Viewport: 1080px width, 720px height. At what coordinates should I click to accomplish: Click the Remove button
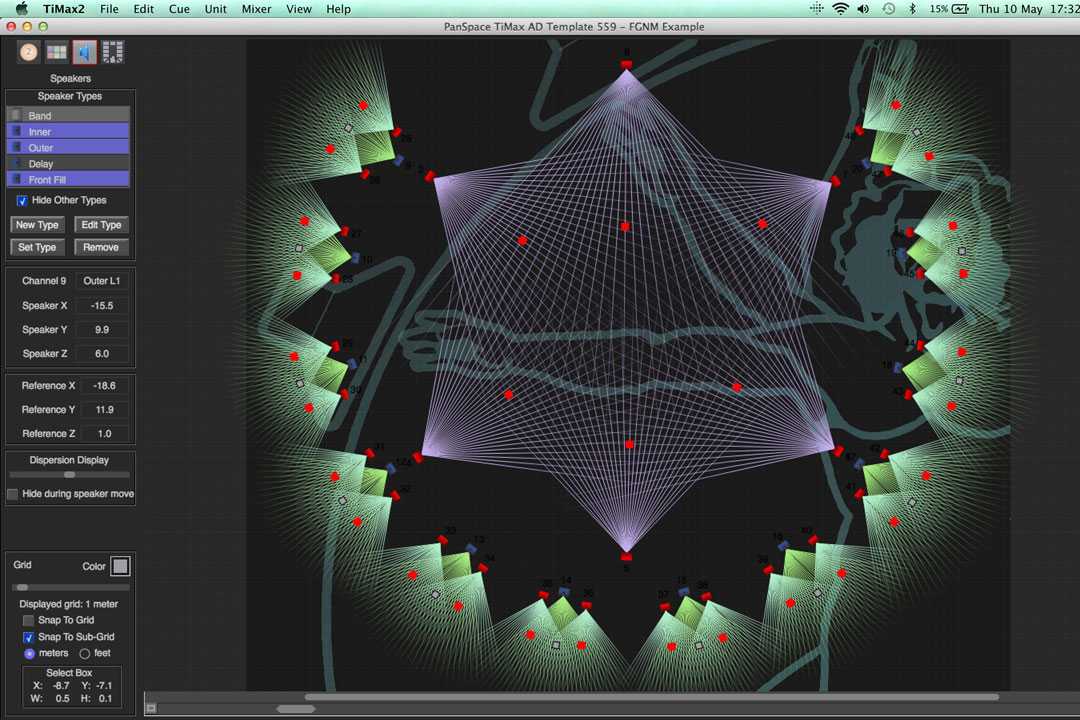pos(101,247)
